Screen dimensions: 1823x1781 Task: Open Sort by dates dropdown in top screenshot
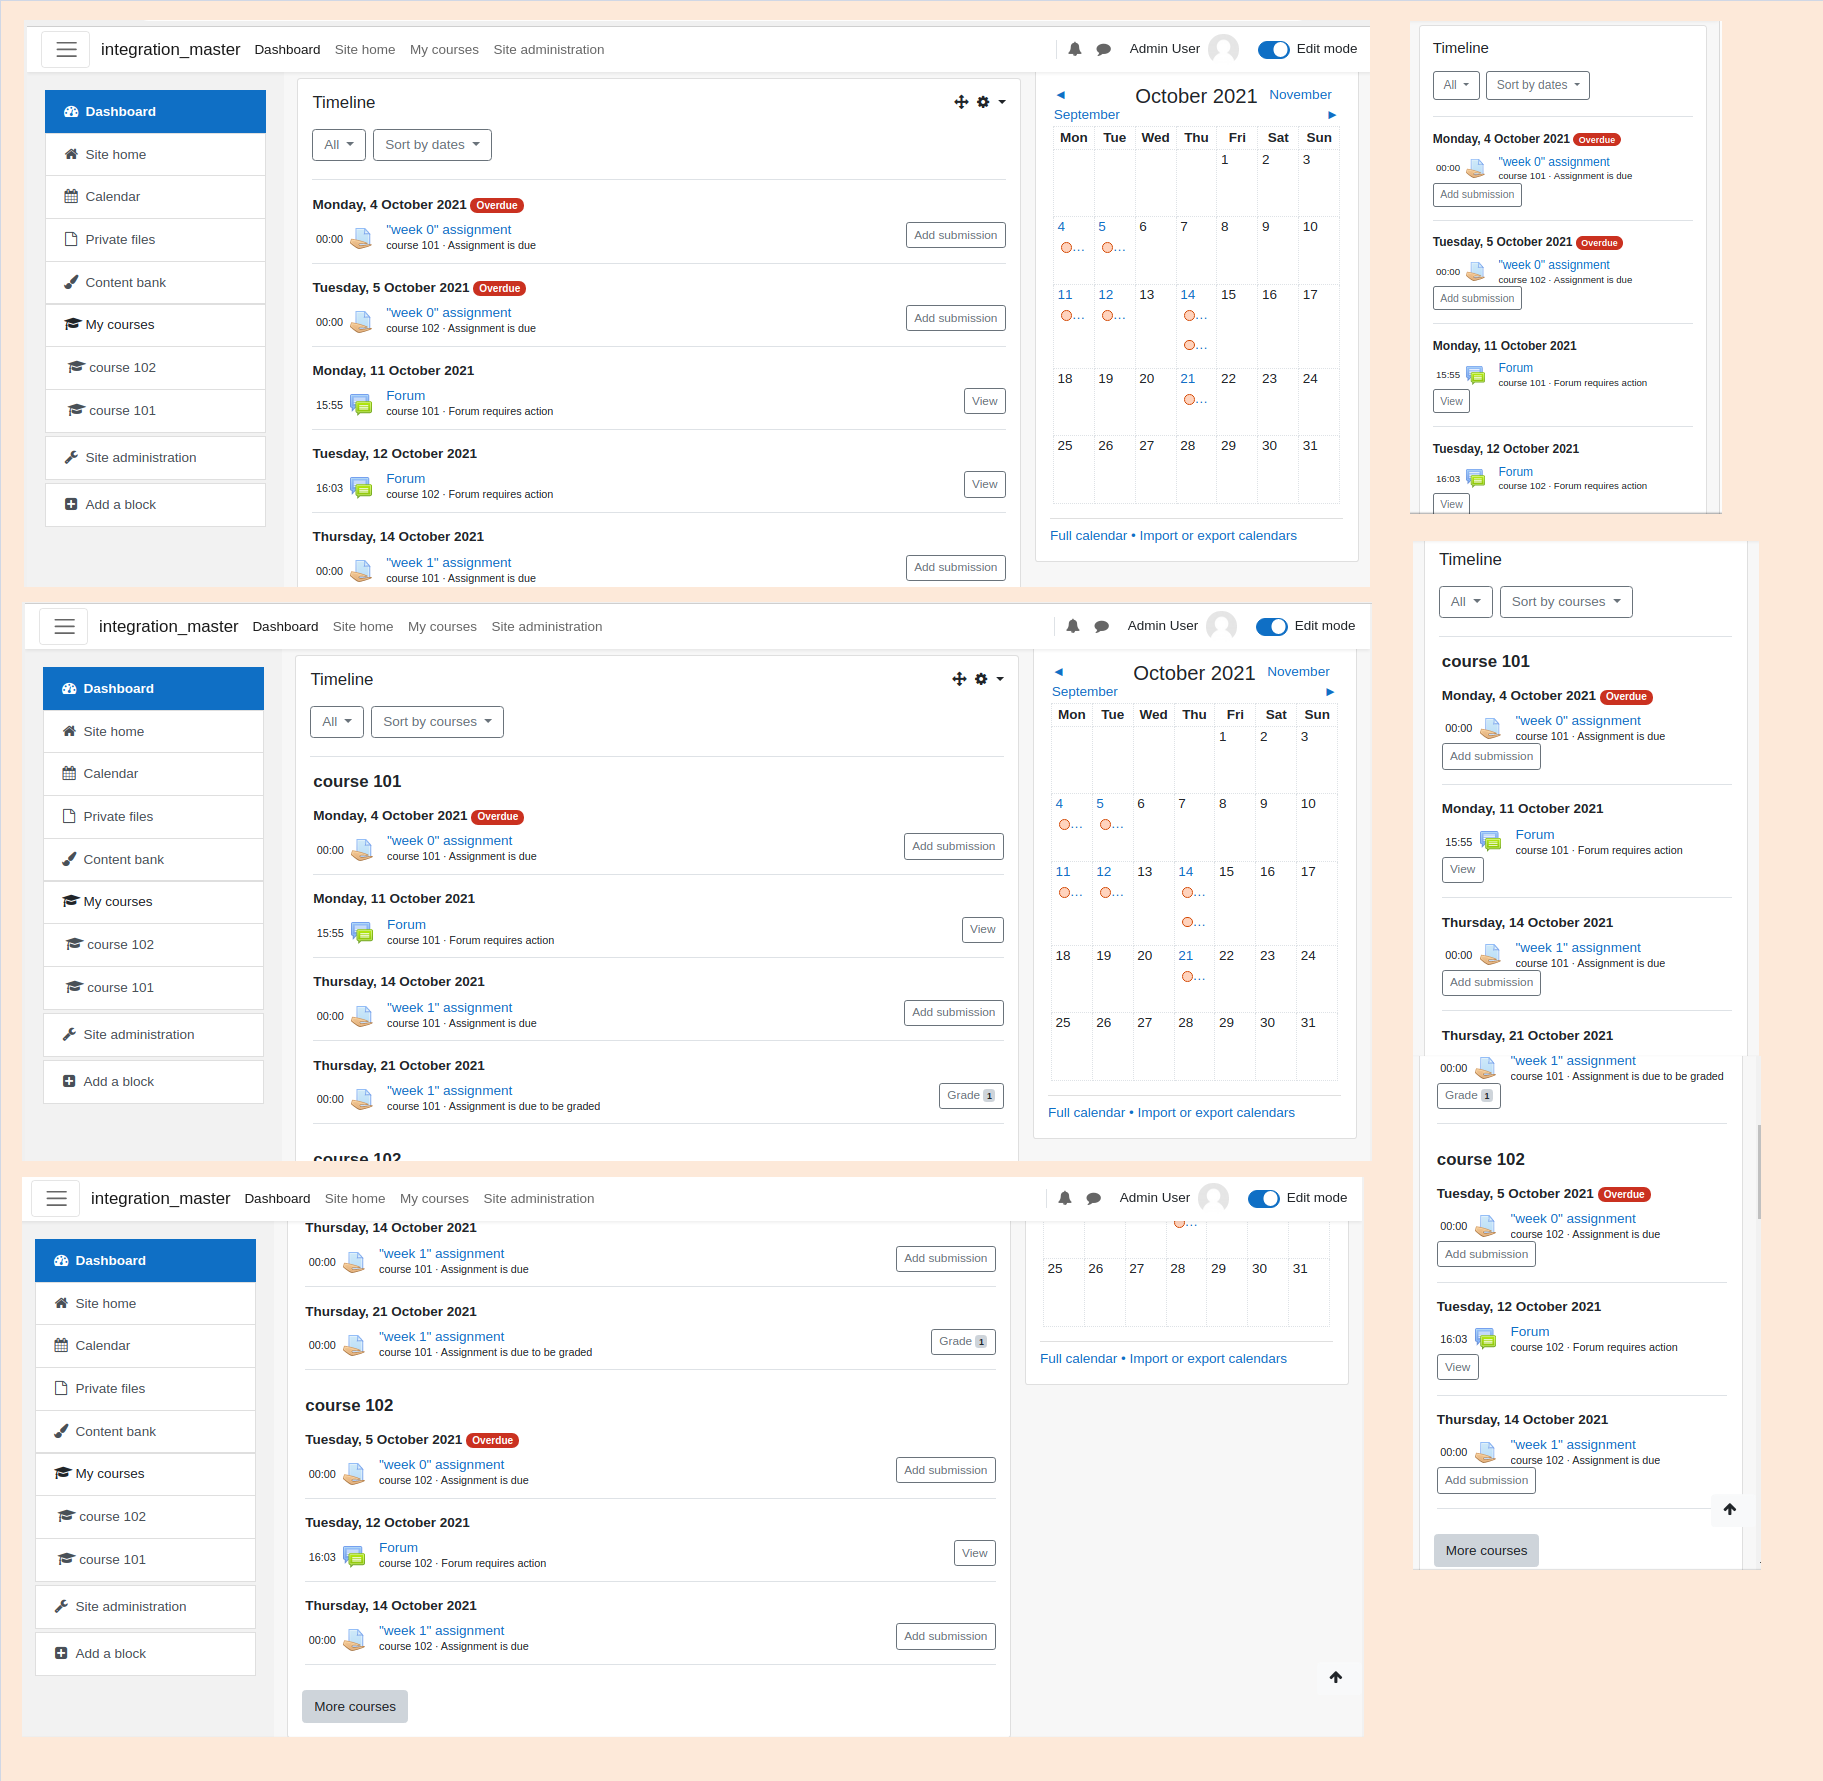coord(432,145)
